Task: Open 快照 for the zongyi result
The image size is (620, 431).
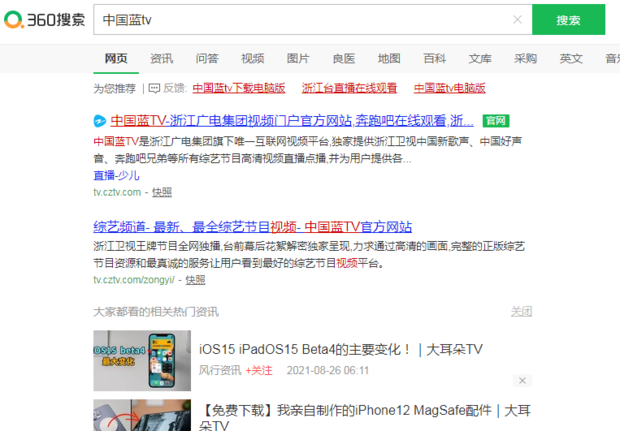Action: [195, 280]
